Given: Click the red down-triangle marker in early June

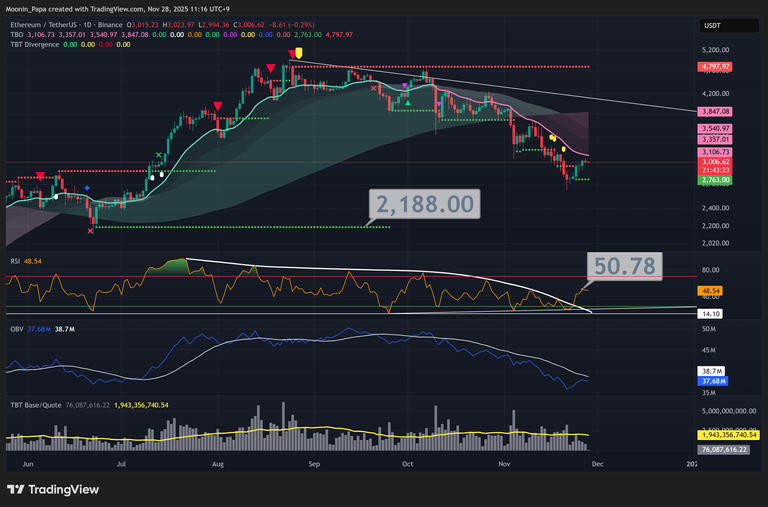Looking at the screenshot, I should click(40, 176).
